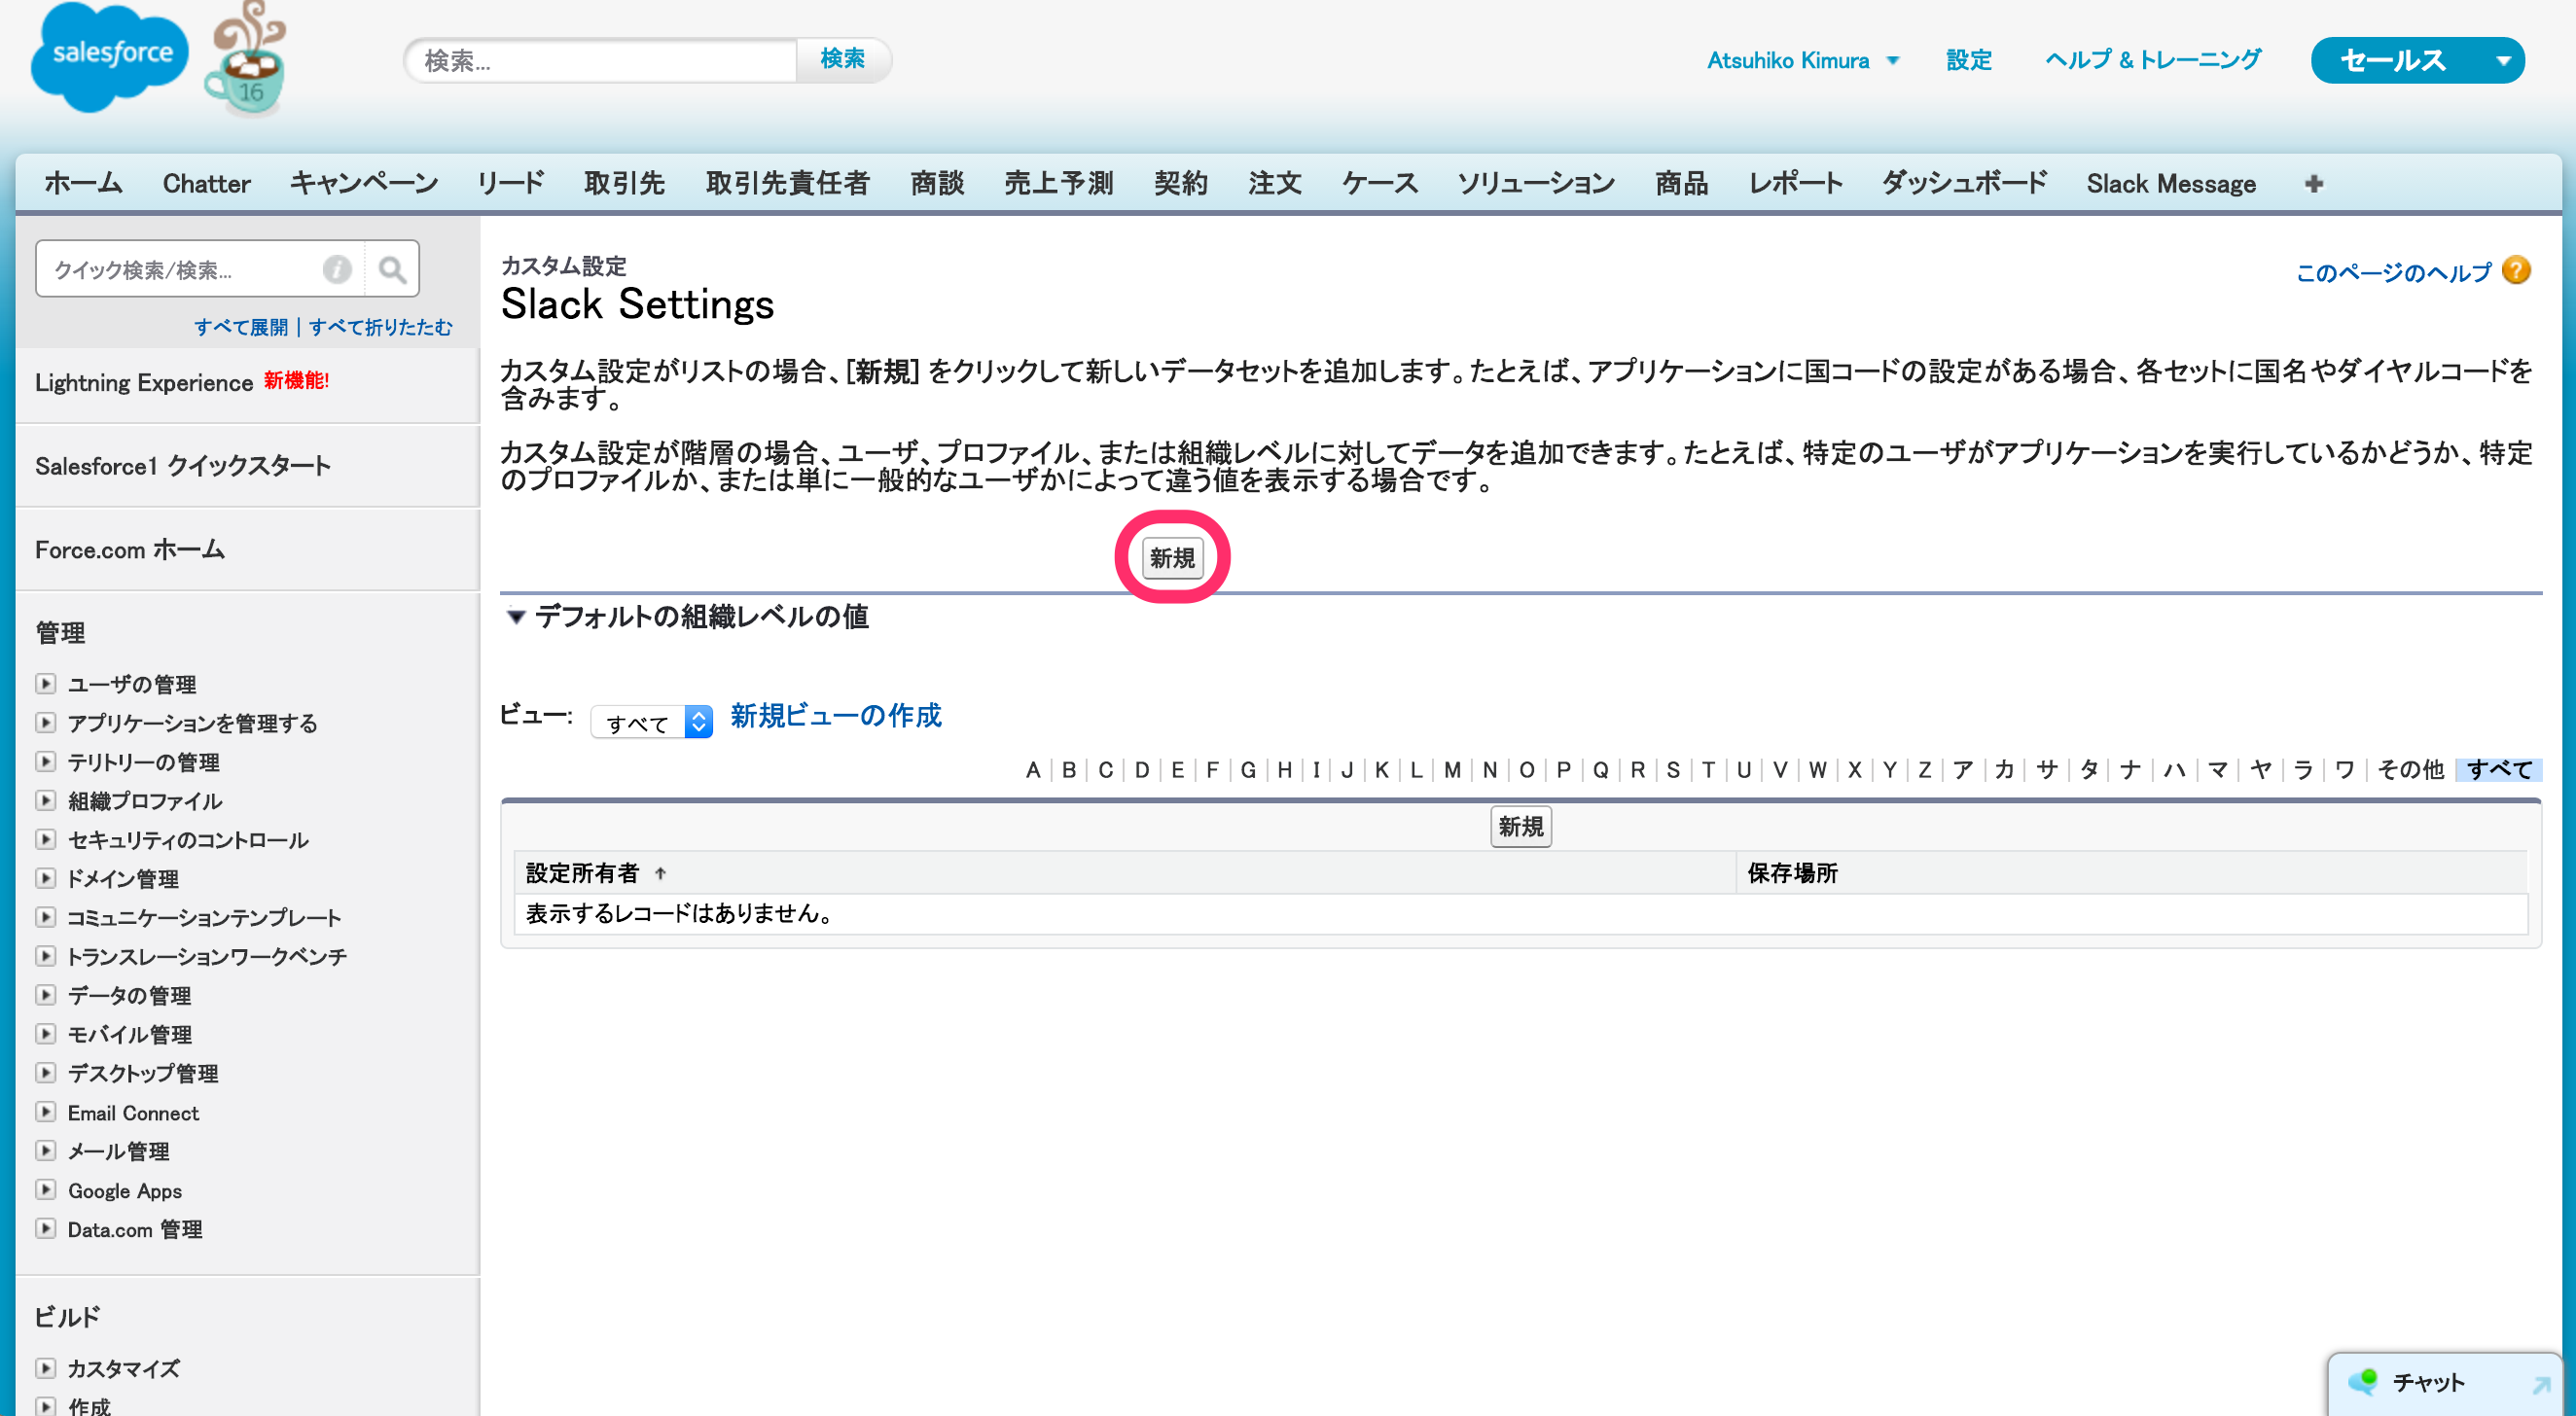Click the green chat bubble icon
2576x1416 pixels.
(x=2364, y=1382)
